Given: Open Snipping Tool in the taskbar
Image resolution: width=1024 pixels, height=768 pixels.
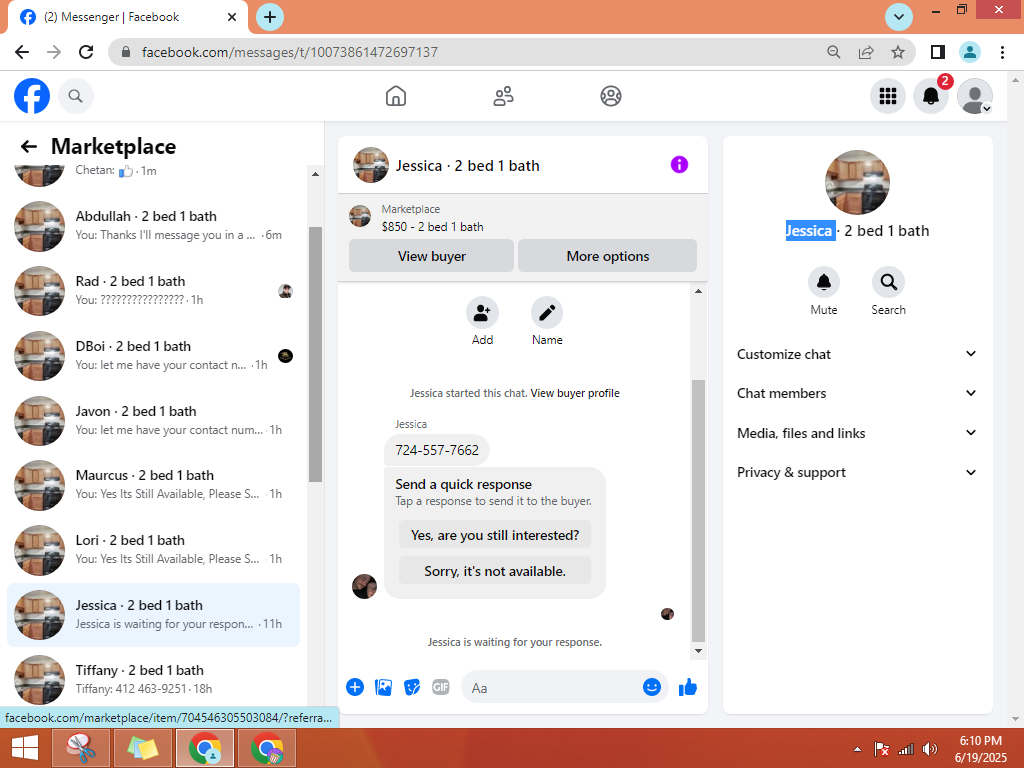Looking at the screenshot, I should pos(80,748).
